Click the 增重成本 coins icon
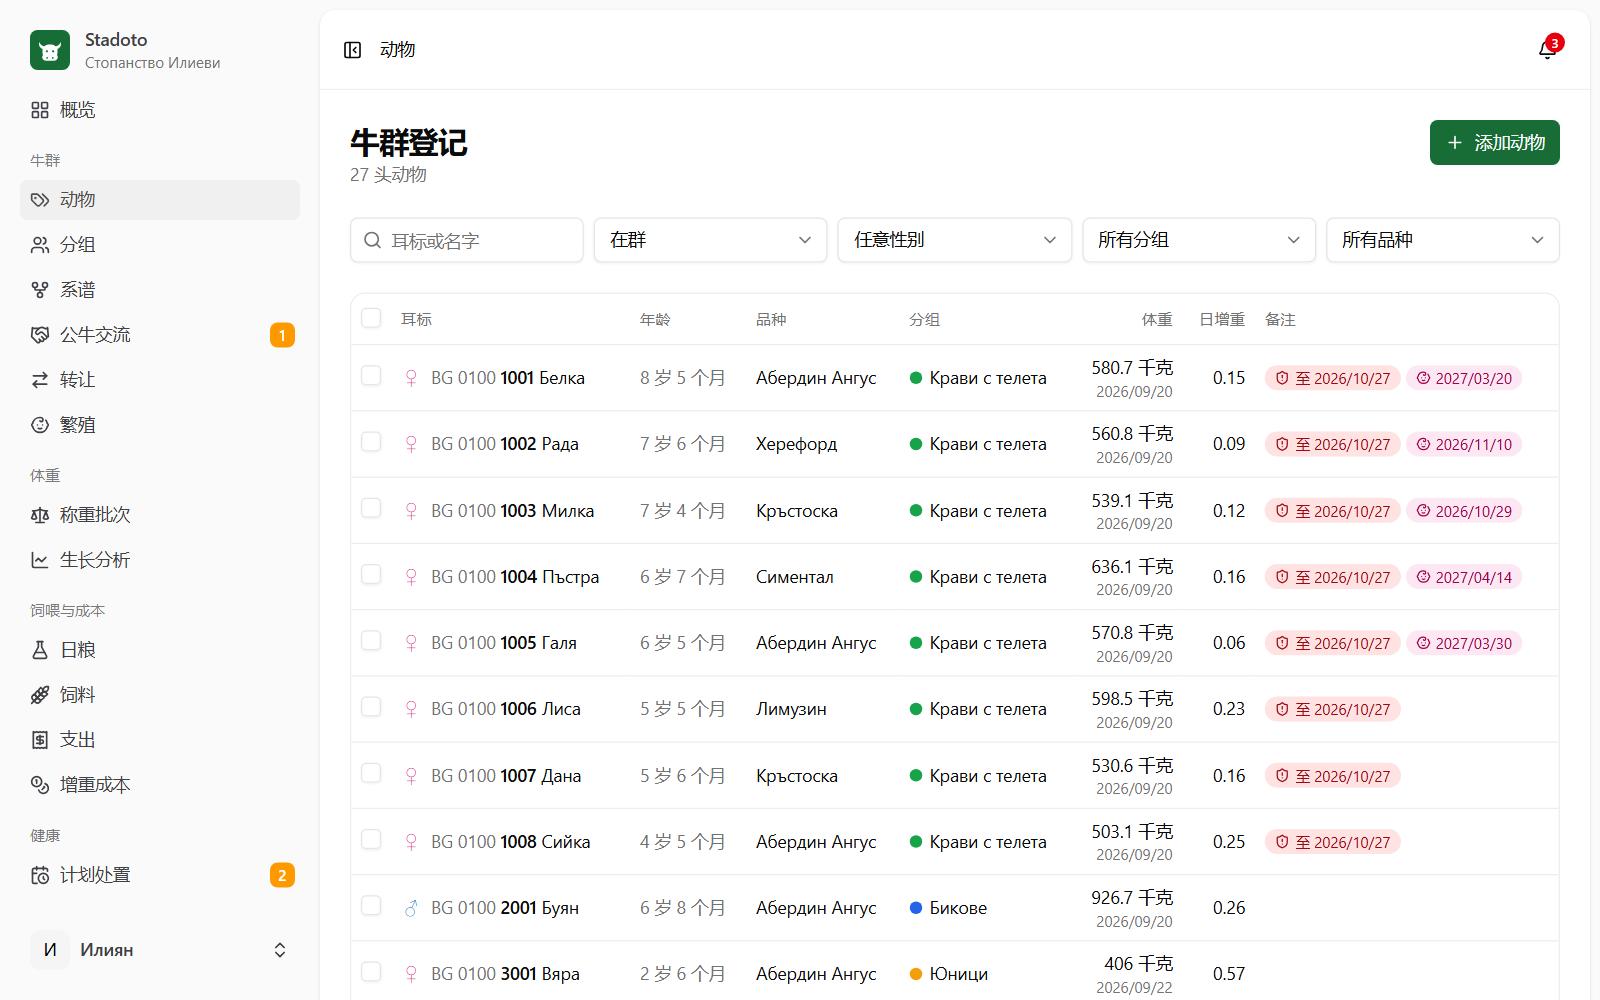1600x1000 pixels. [x=40, y=785]
